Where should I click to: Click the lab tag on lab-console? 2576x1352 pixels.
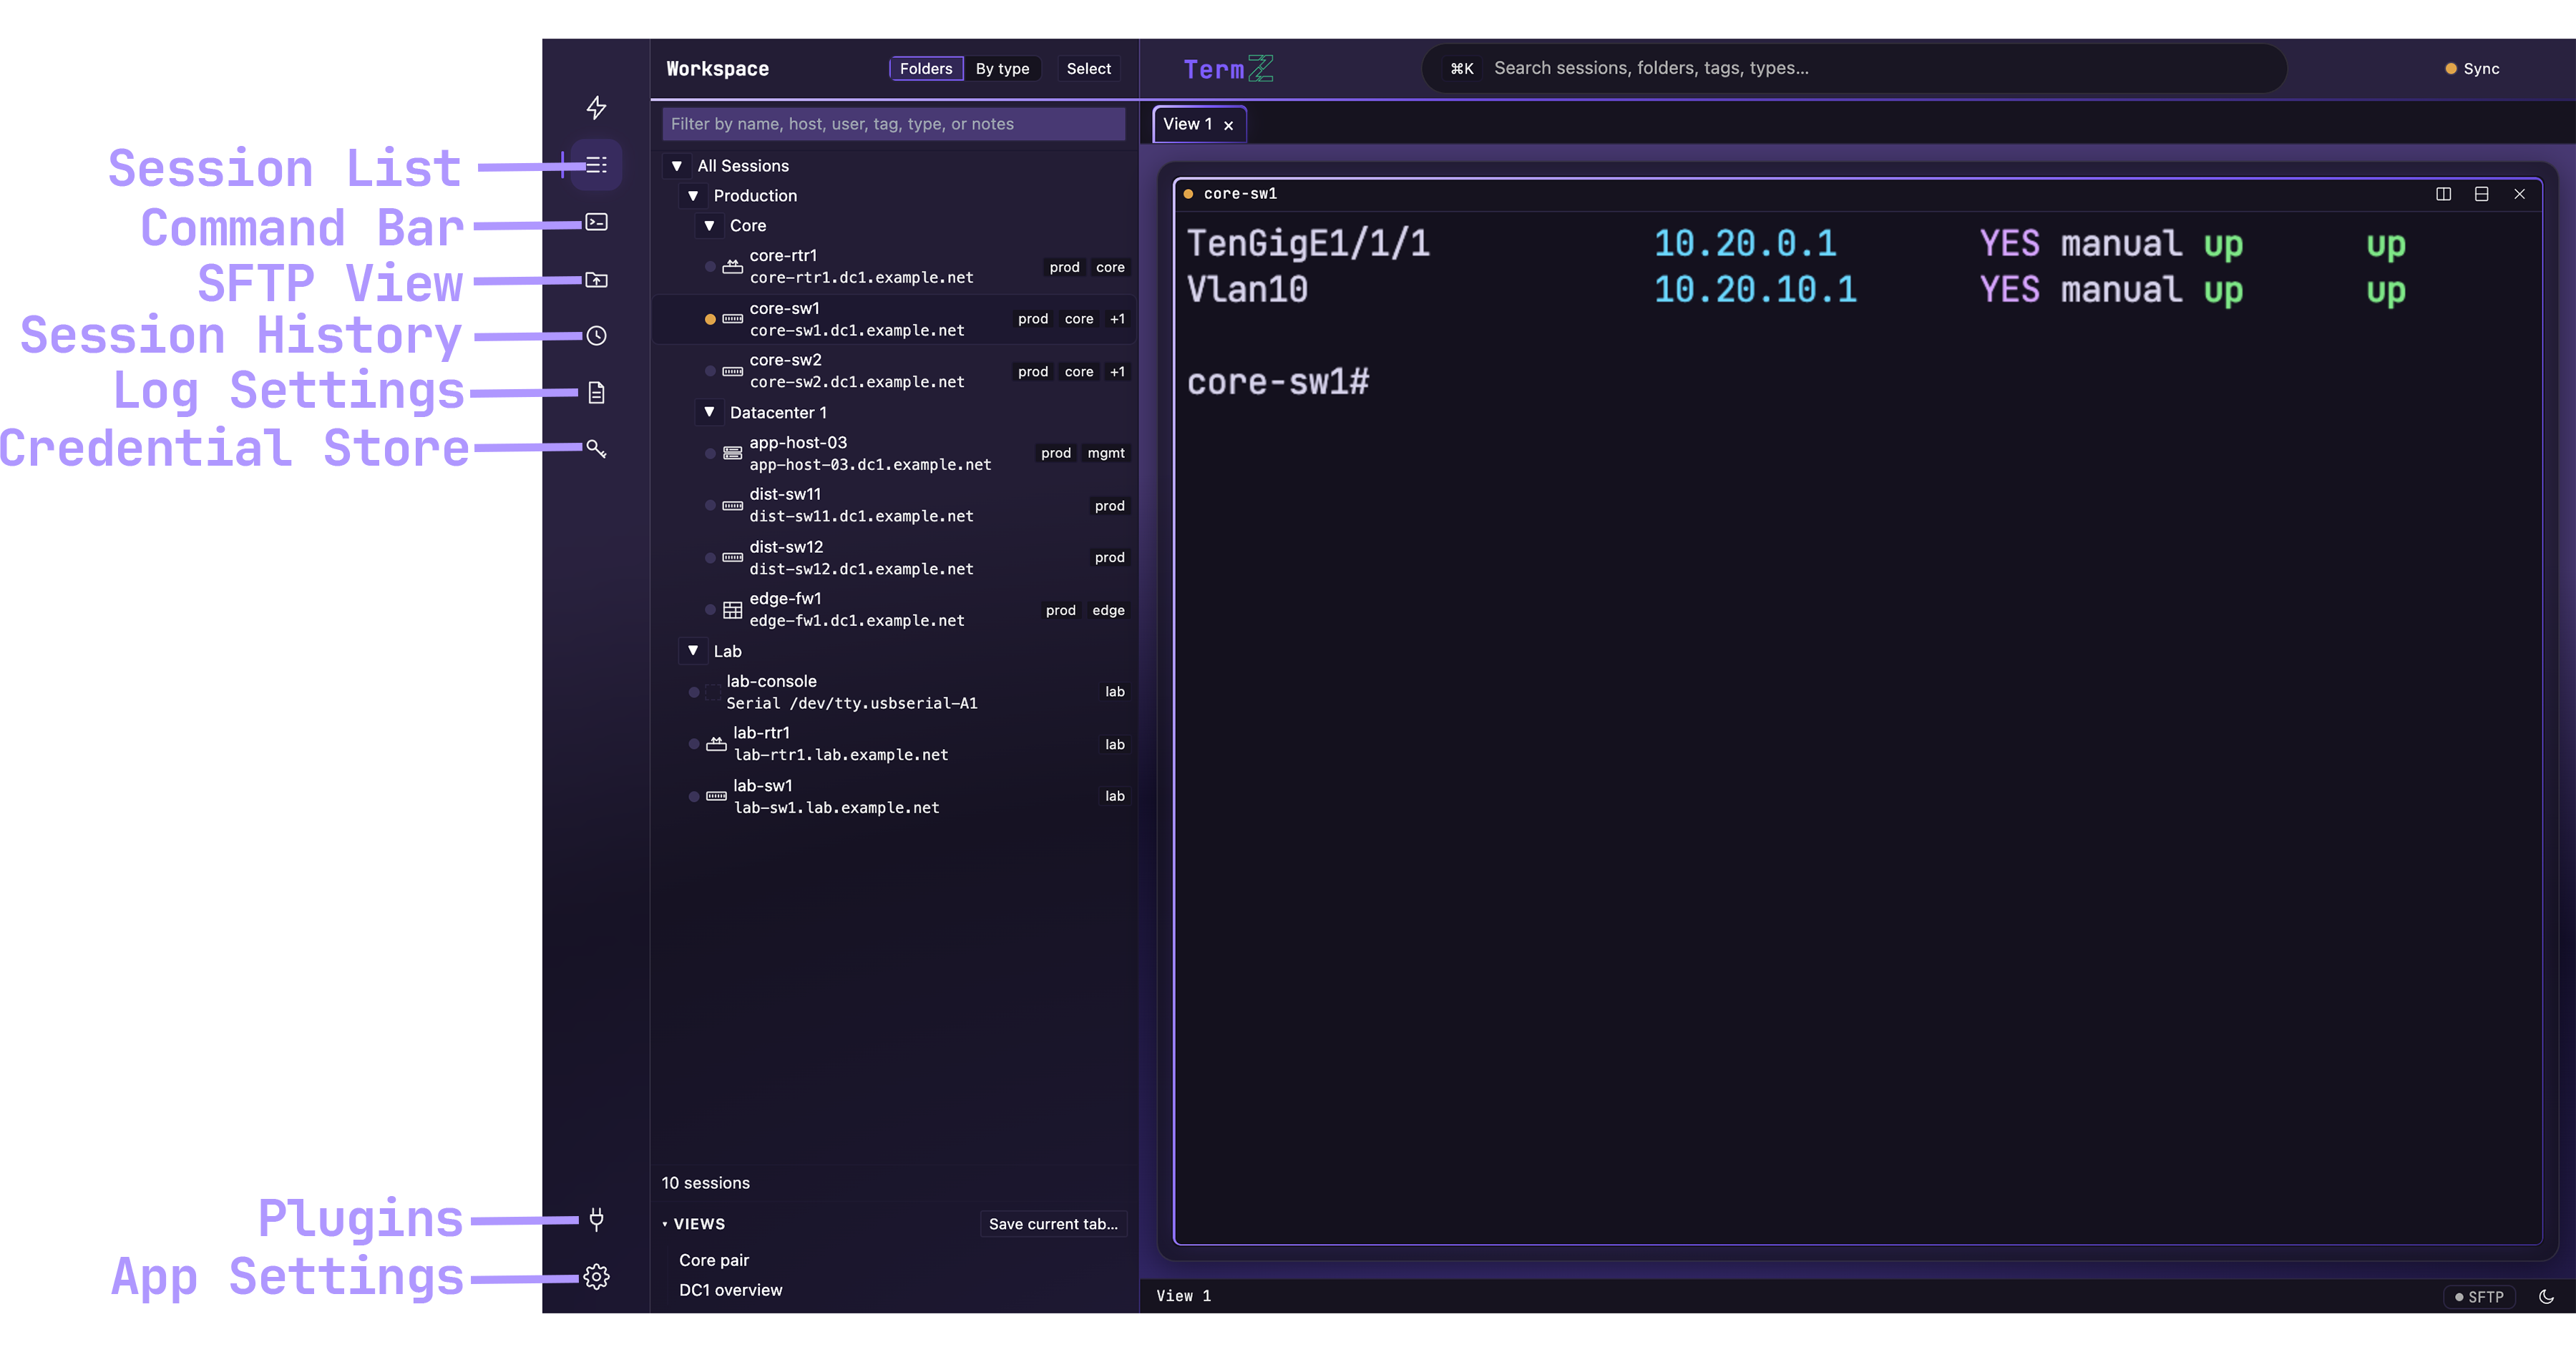tap(1114, 692)
